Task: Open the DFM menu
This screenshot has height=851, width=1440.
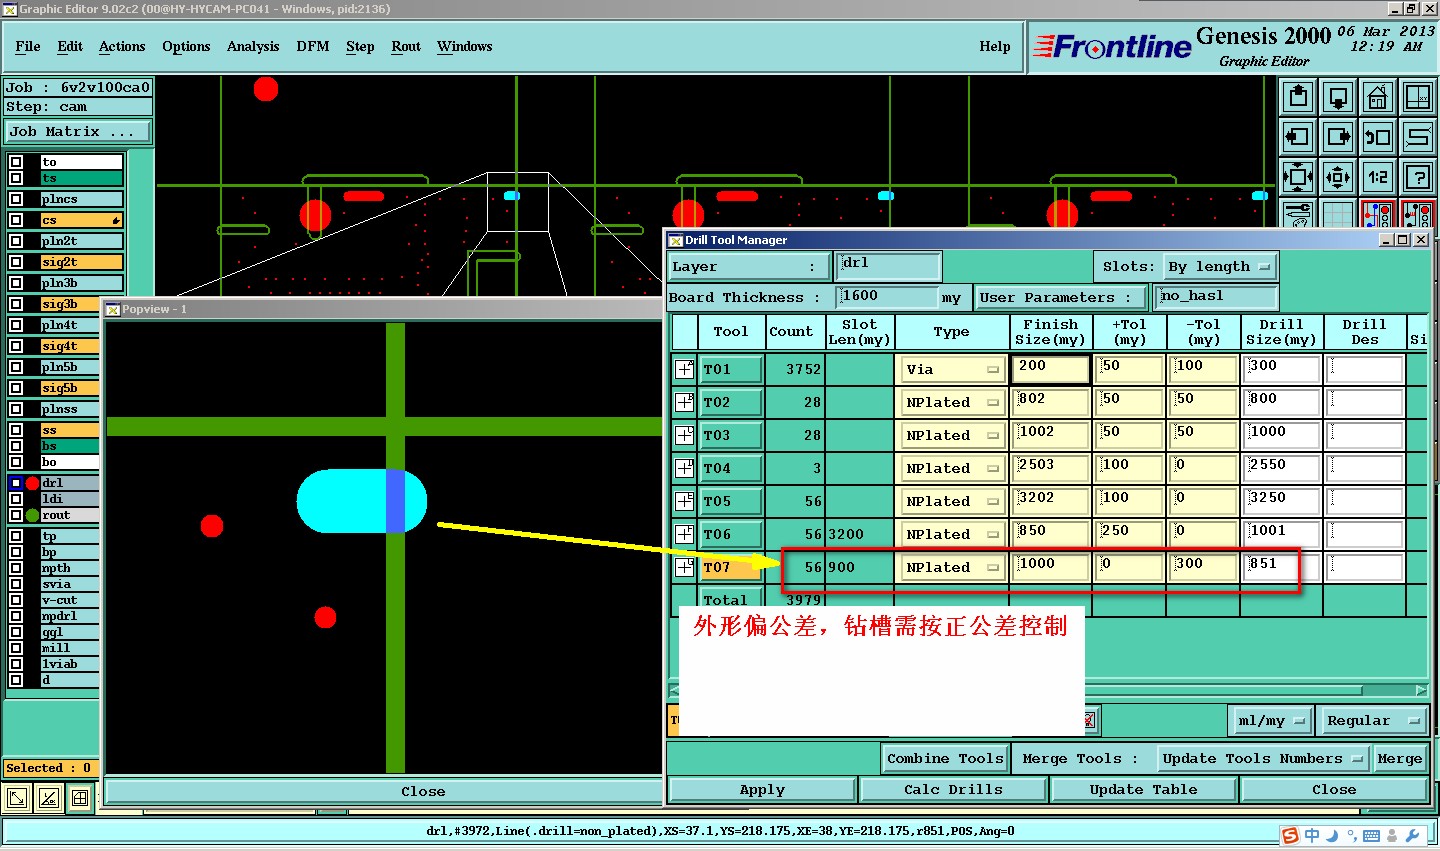Action: point(313,46)
